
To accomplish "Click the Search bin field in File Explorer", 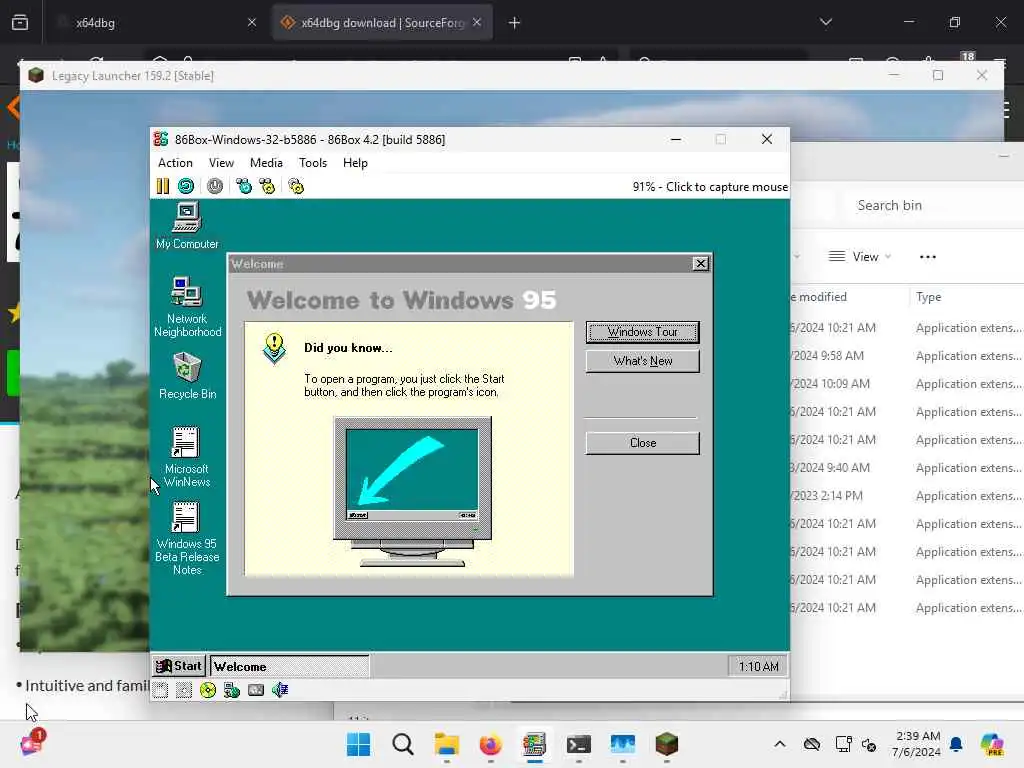I will click(x=934, y=205).
